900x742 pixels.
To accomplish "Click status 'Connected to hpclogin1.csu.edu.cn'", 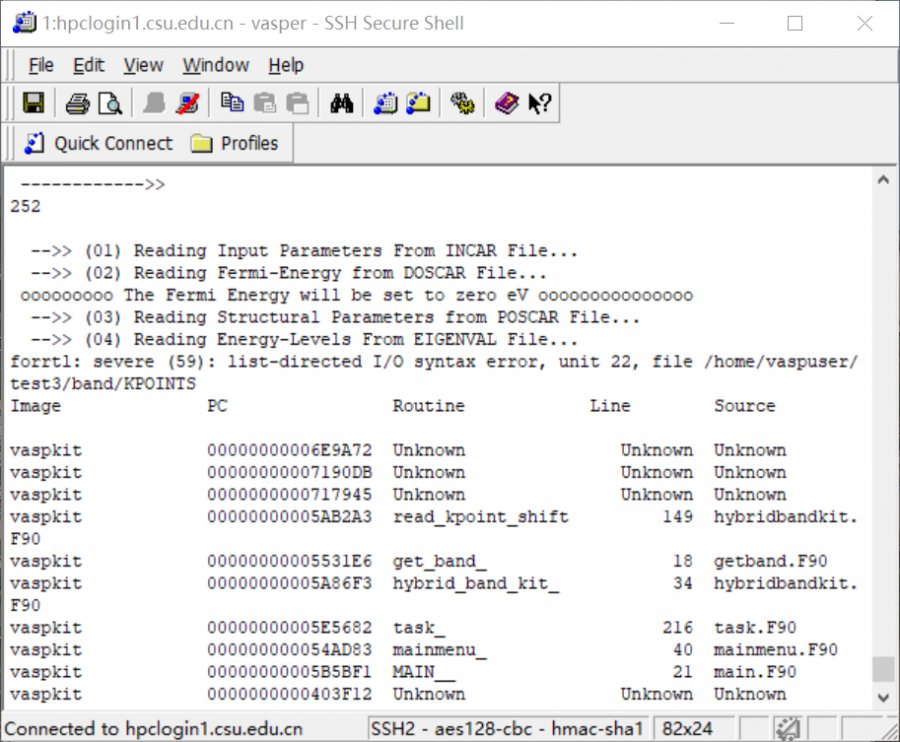I will click(153, 729).
